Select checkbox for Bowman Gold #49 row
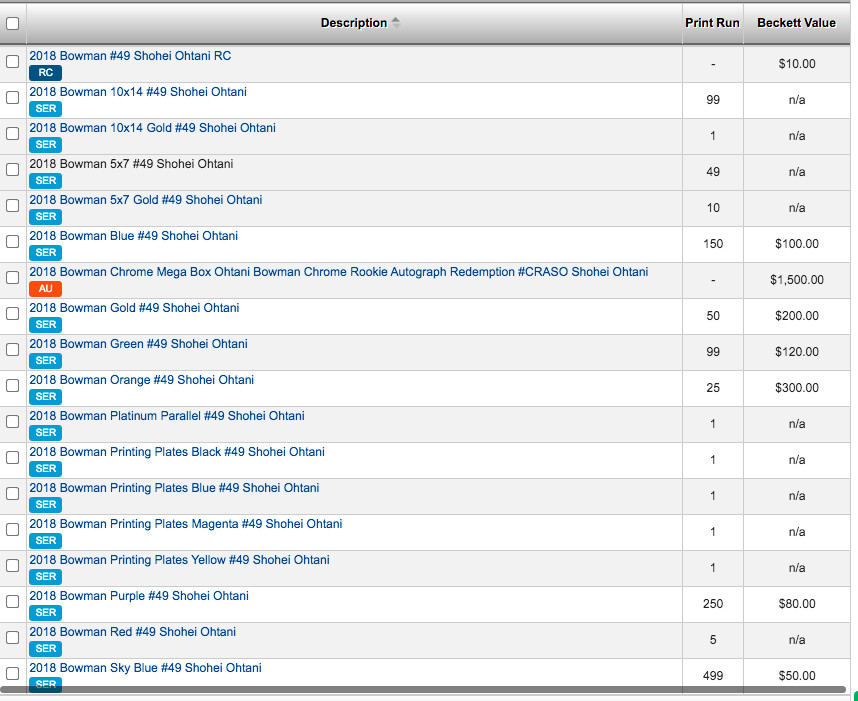Screen dimensions: 858x701 coord(12,314)
